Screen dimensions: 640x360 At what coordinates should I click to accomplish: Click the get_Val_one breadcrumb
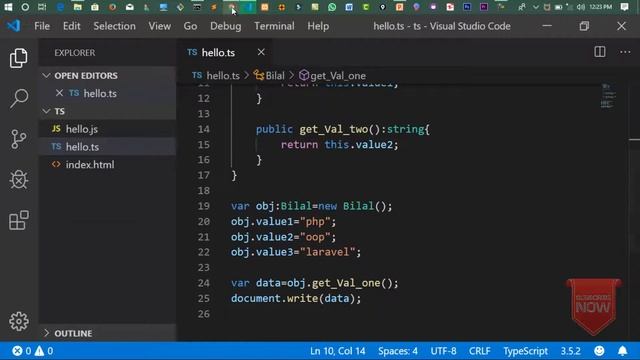[332, 76]
